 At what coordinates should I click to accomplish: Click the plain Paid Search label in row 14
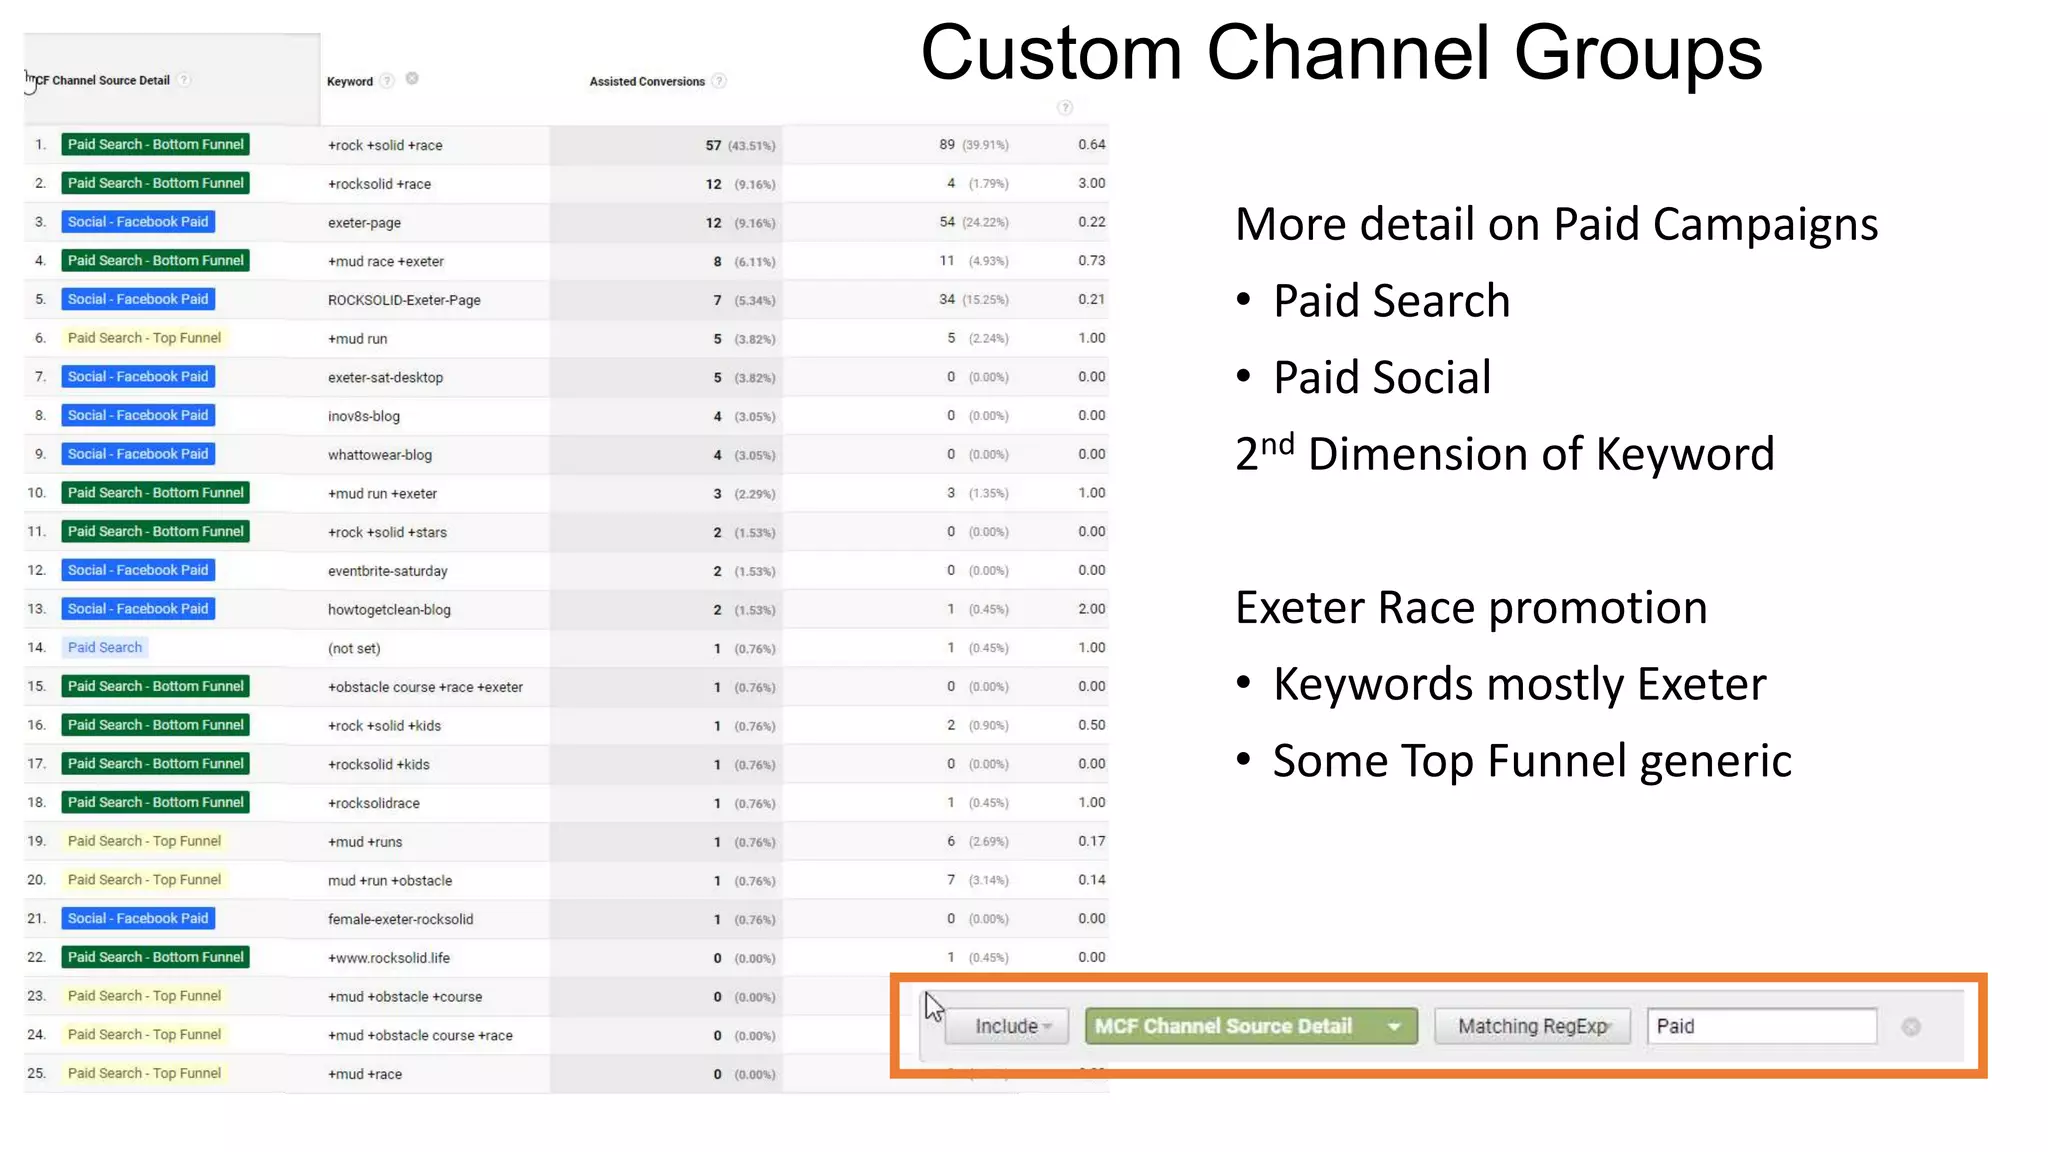pyautogui.click(x=105, y=648)
